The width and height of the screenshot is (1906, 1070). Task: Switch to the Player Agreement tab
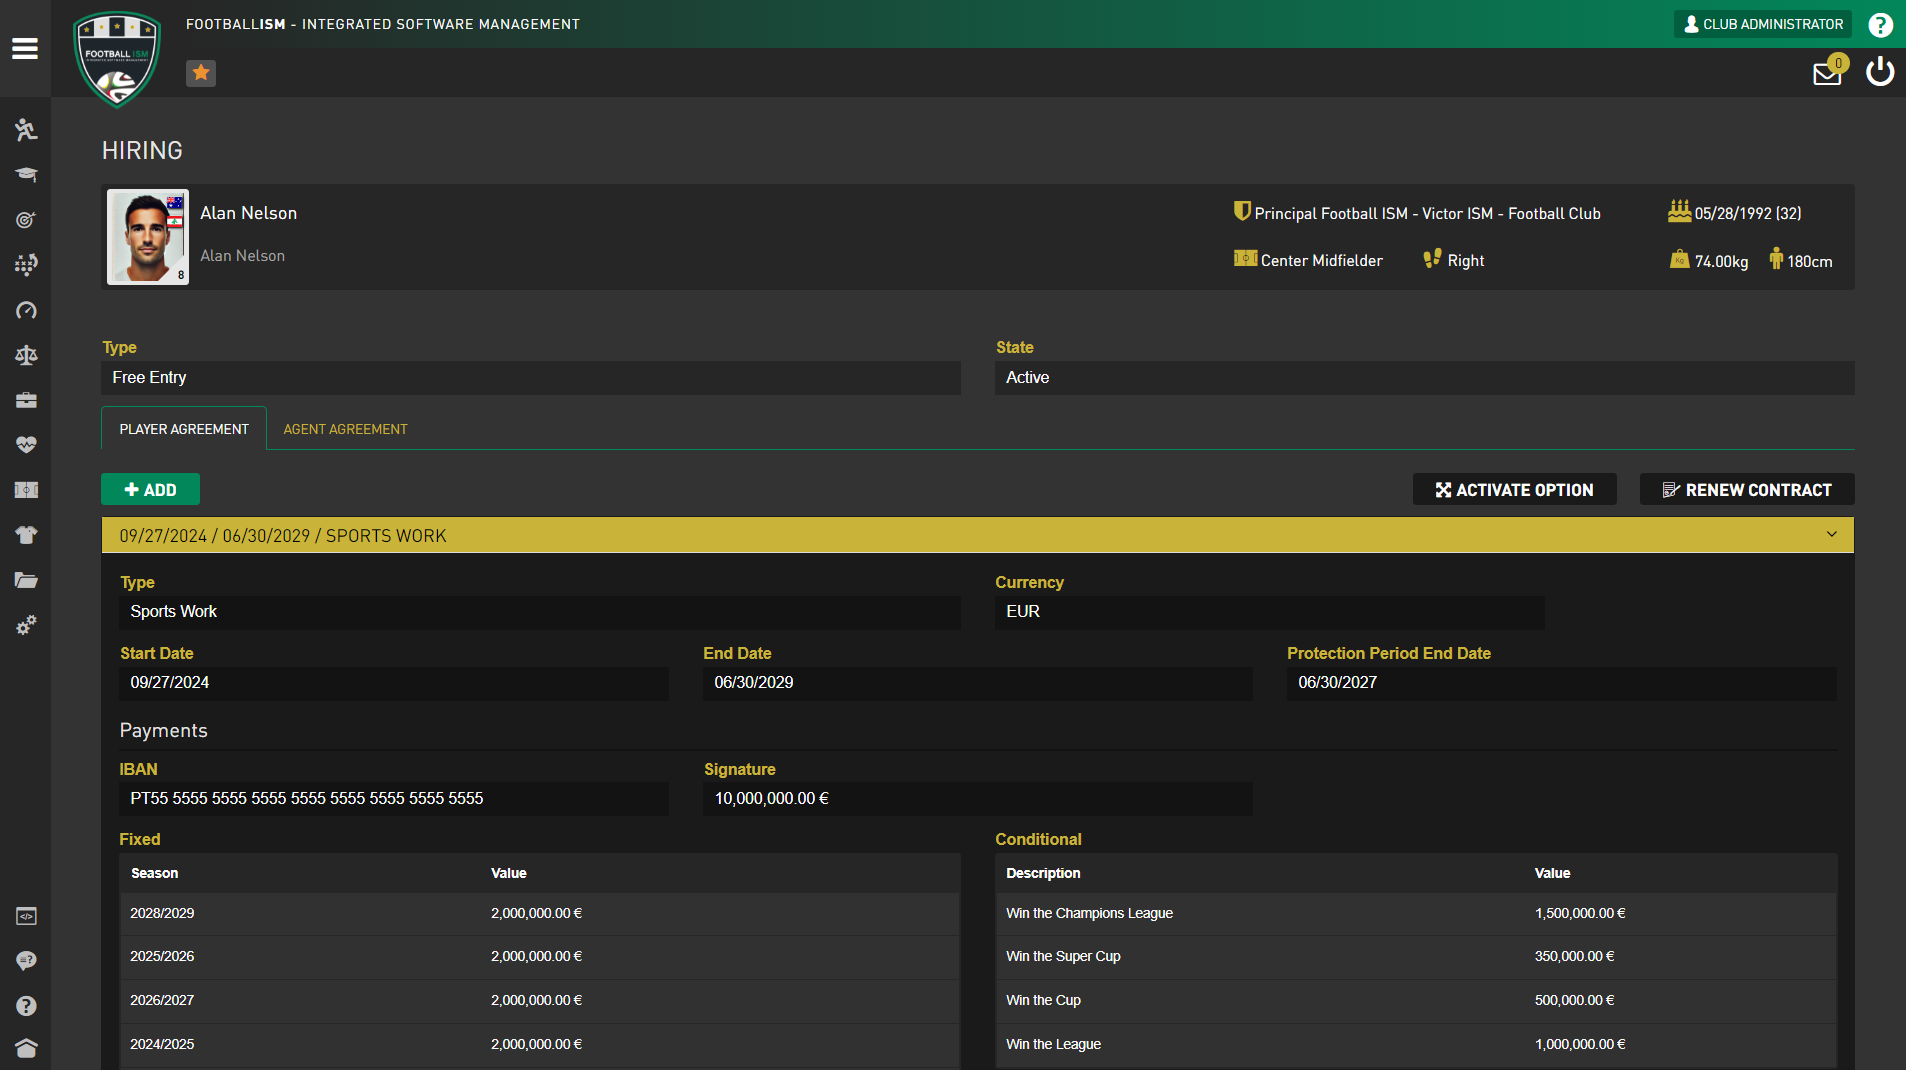tap(184, 429)
